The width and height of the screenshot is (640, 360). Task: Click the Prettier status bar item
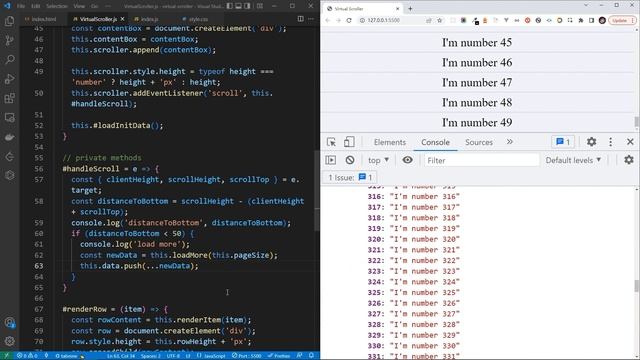pos(279,356)
